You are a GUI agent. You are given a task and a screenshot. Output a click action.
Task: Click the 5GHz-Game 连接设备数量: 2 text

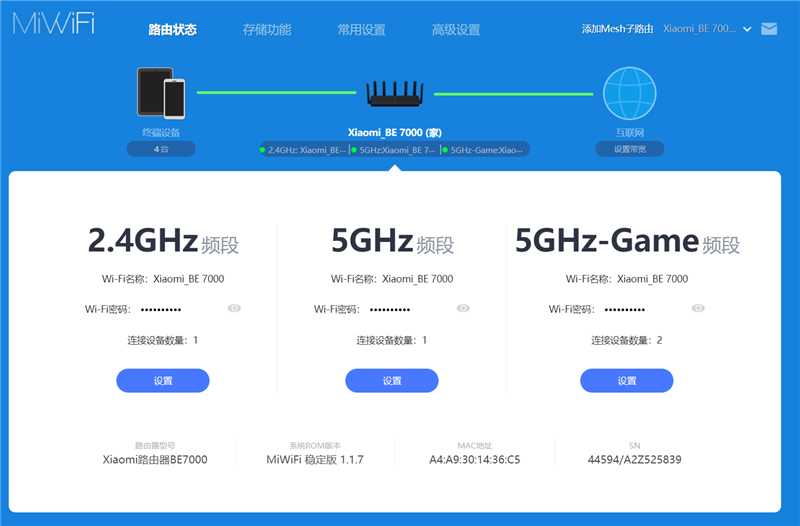click(x=627, y=340)
